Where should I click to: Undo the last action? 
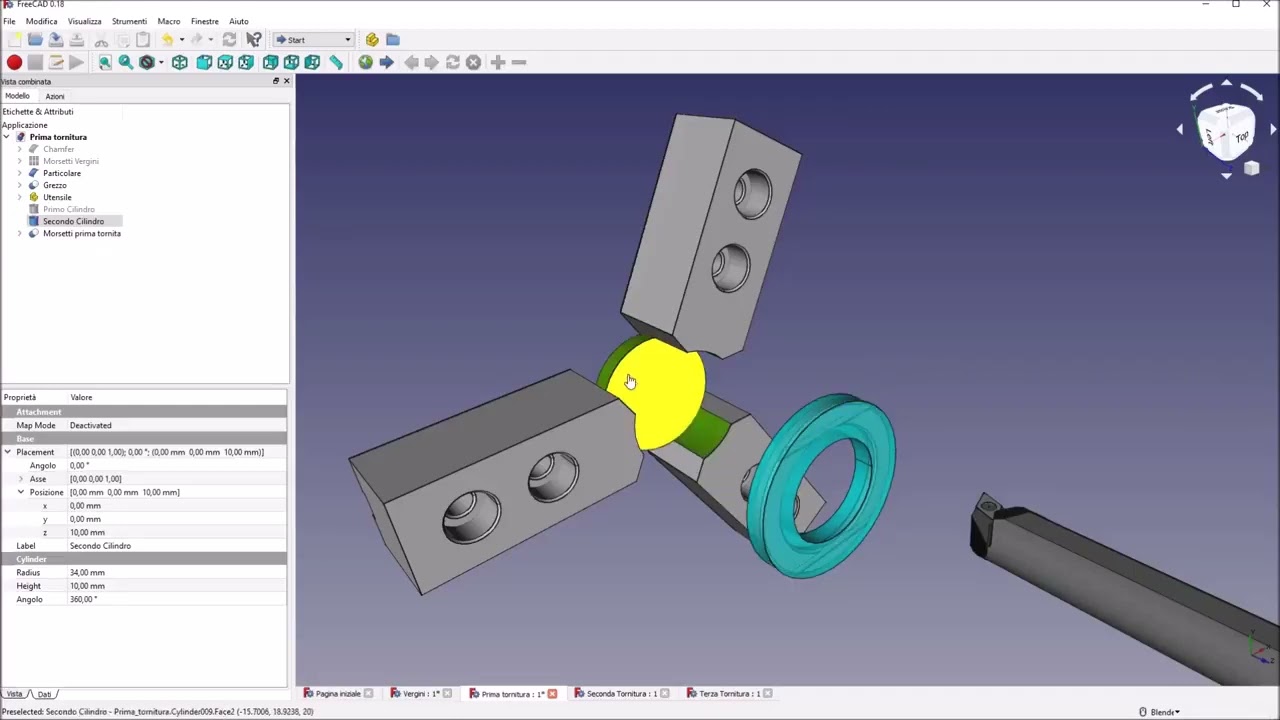coord(167,40)
